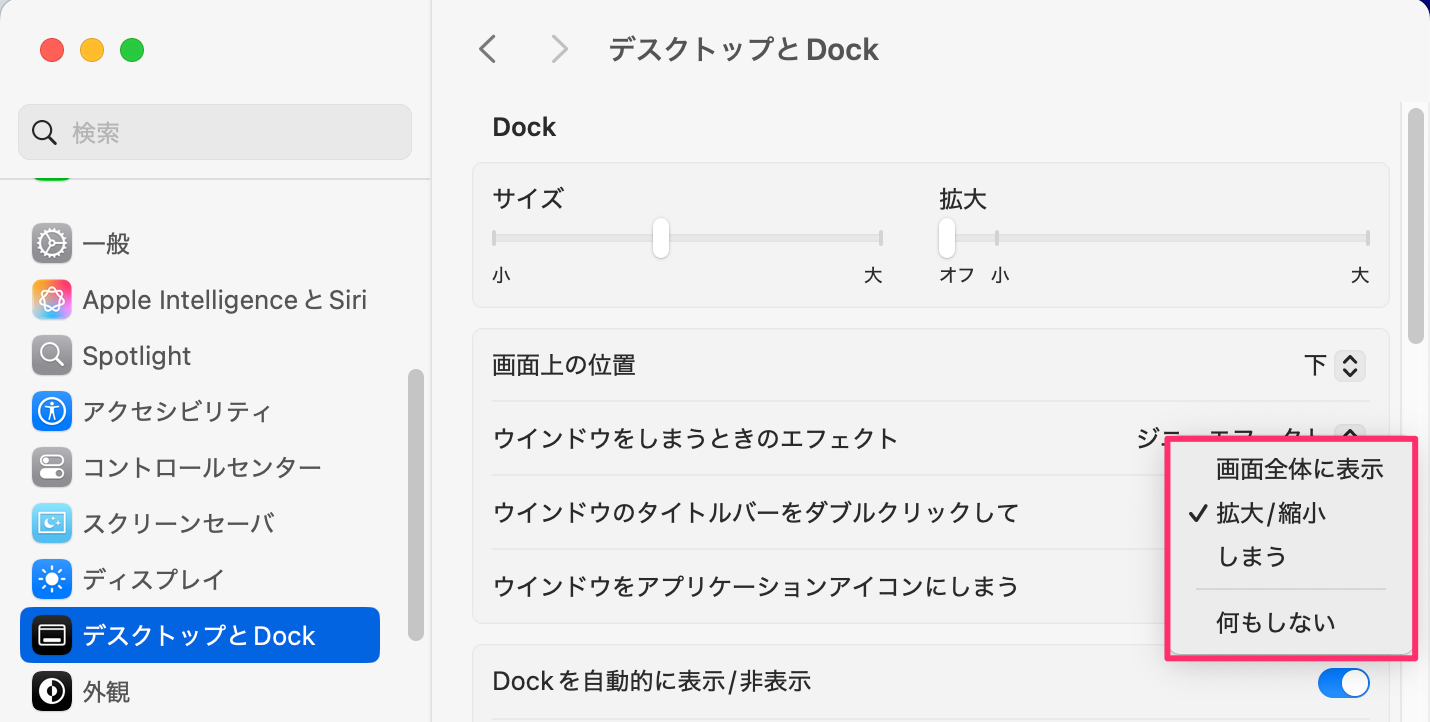Open 外観 (Appearance) settings icon
Screen dimensions: 1430x722
[x=51, y=691]
